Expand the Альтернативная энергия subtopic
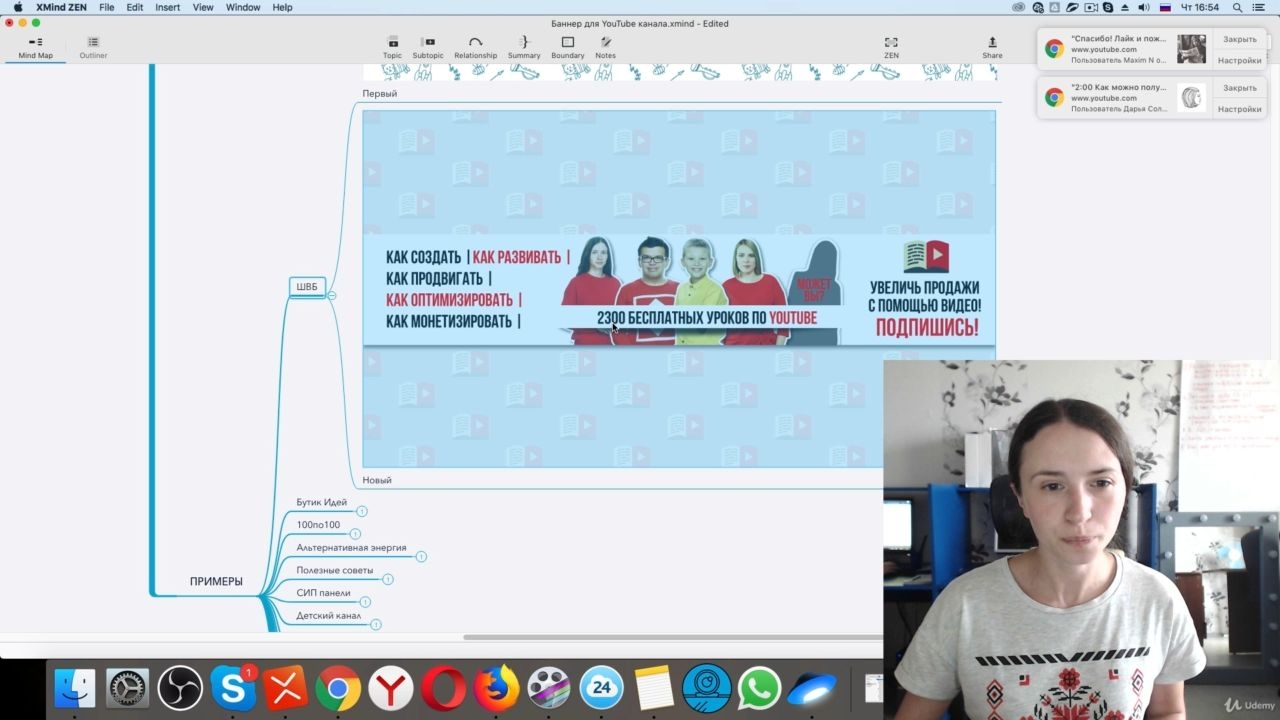1280x720 pixels. click(x=421, y=556)
